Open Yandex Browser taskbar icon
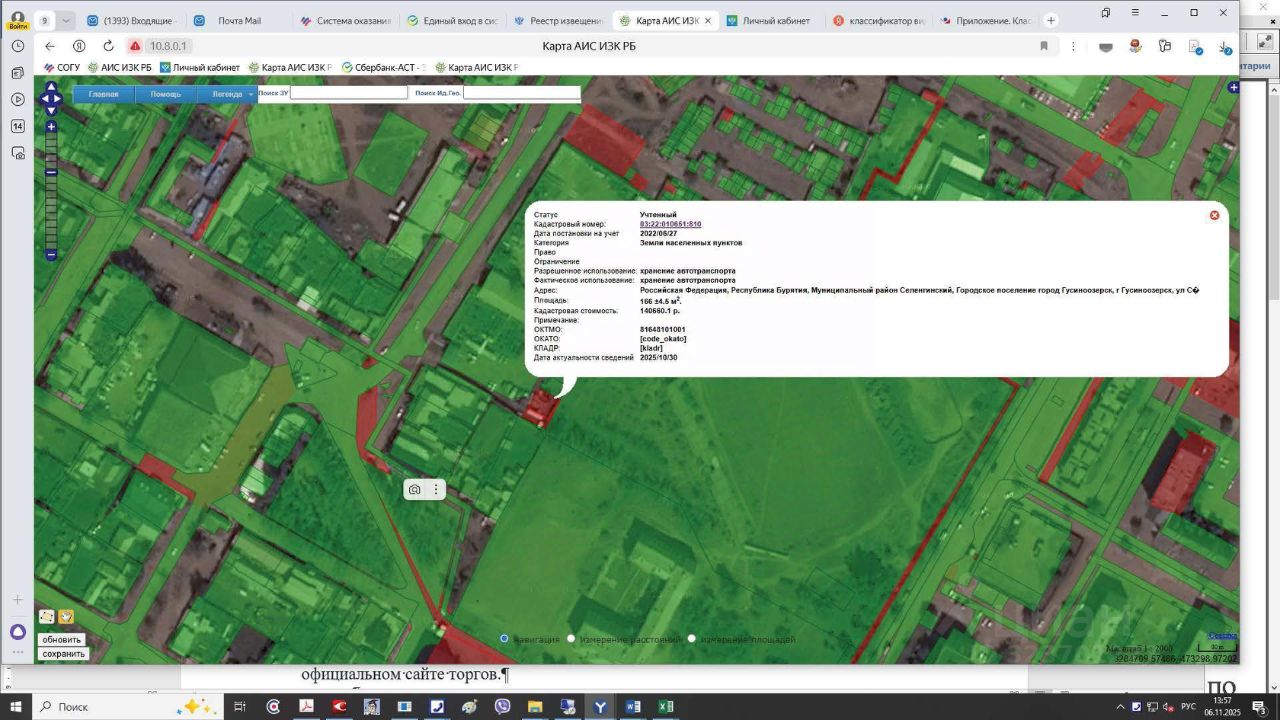This screenshot has width=1280, height=720. (x=600, y=707)
